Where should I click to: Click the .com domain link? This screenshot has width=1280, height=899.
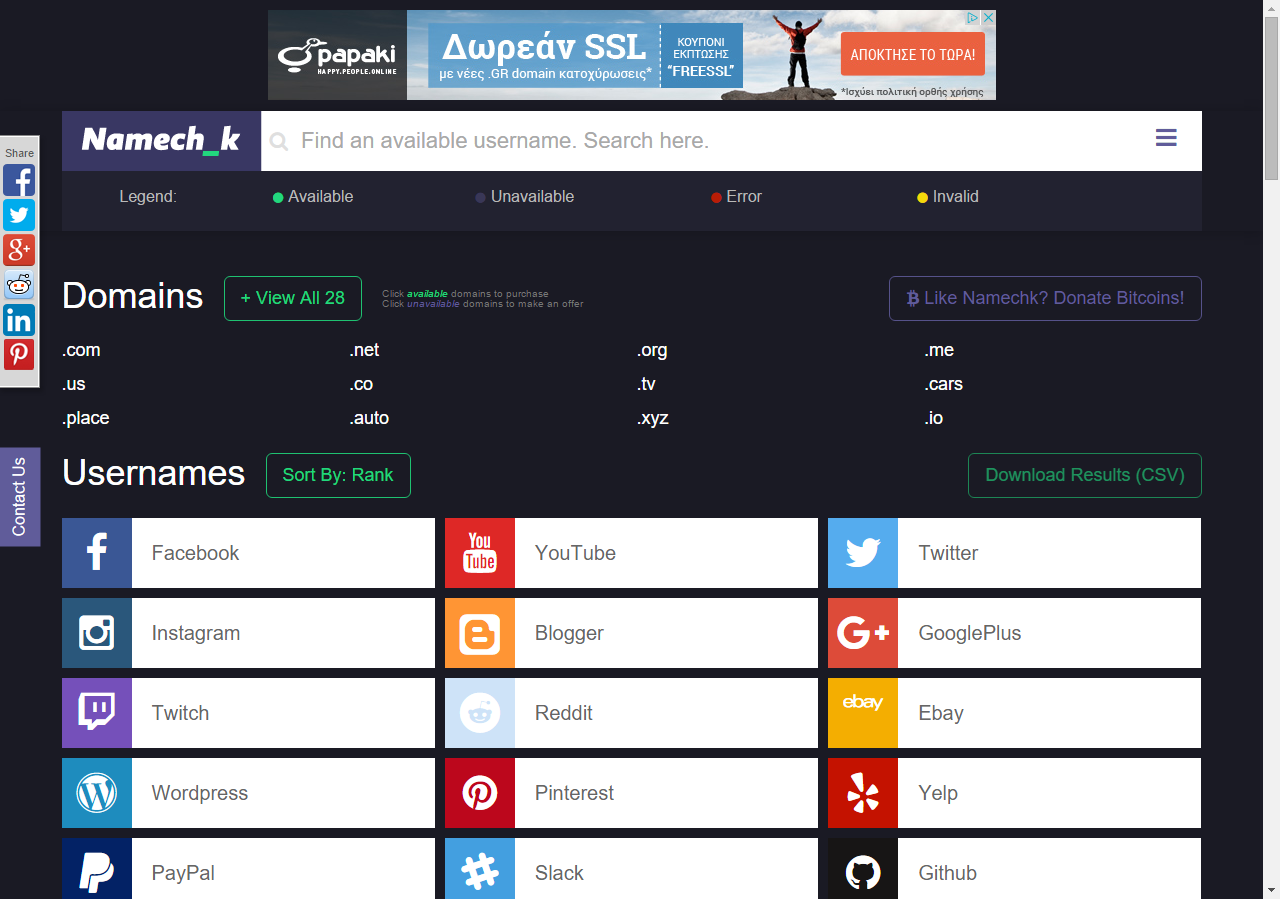pos(82,350)
